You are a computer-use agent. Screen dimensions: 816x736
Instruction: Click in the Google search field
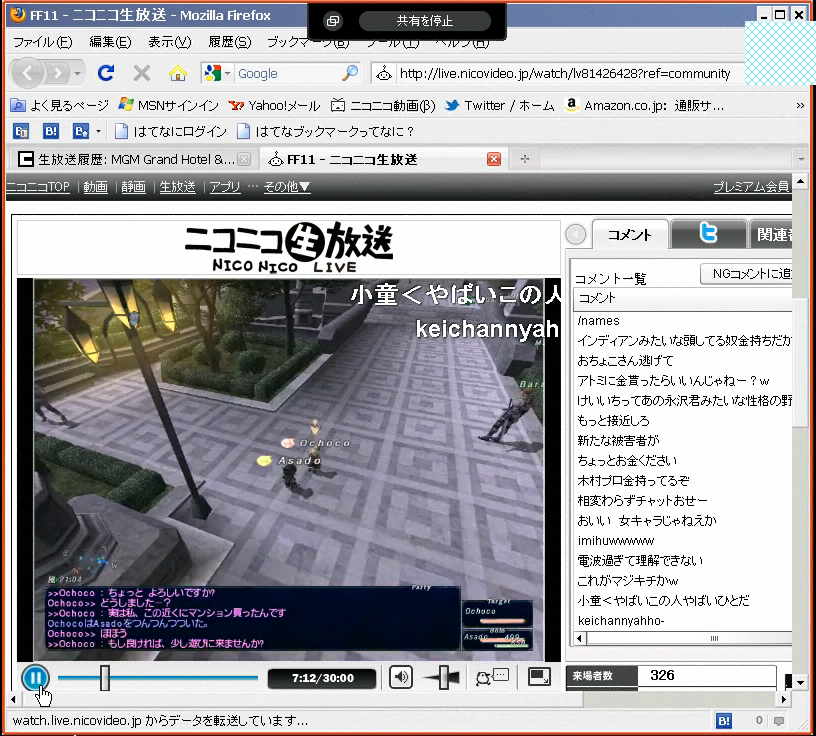pyautogui.click(x=287, y=73)
